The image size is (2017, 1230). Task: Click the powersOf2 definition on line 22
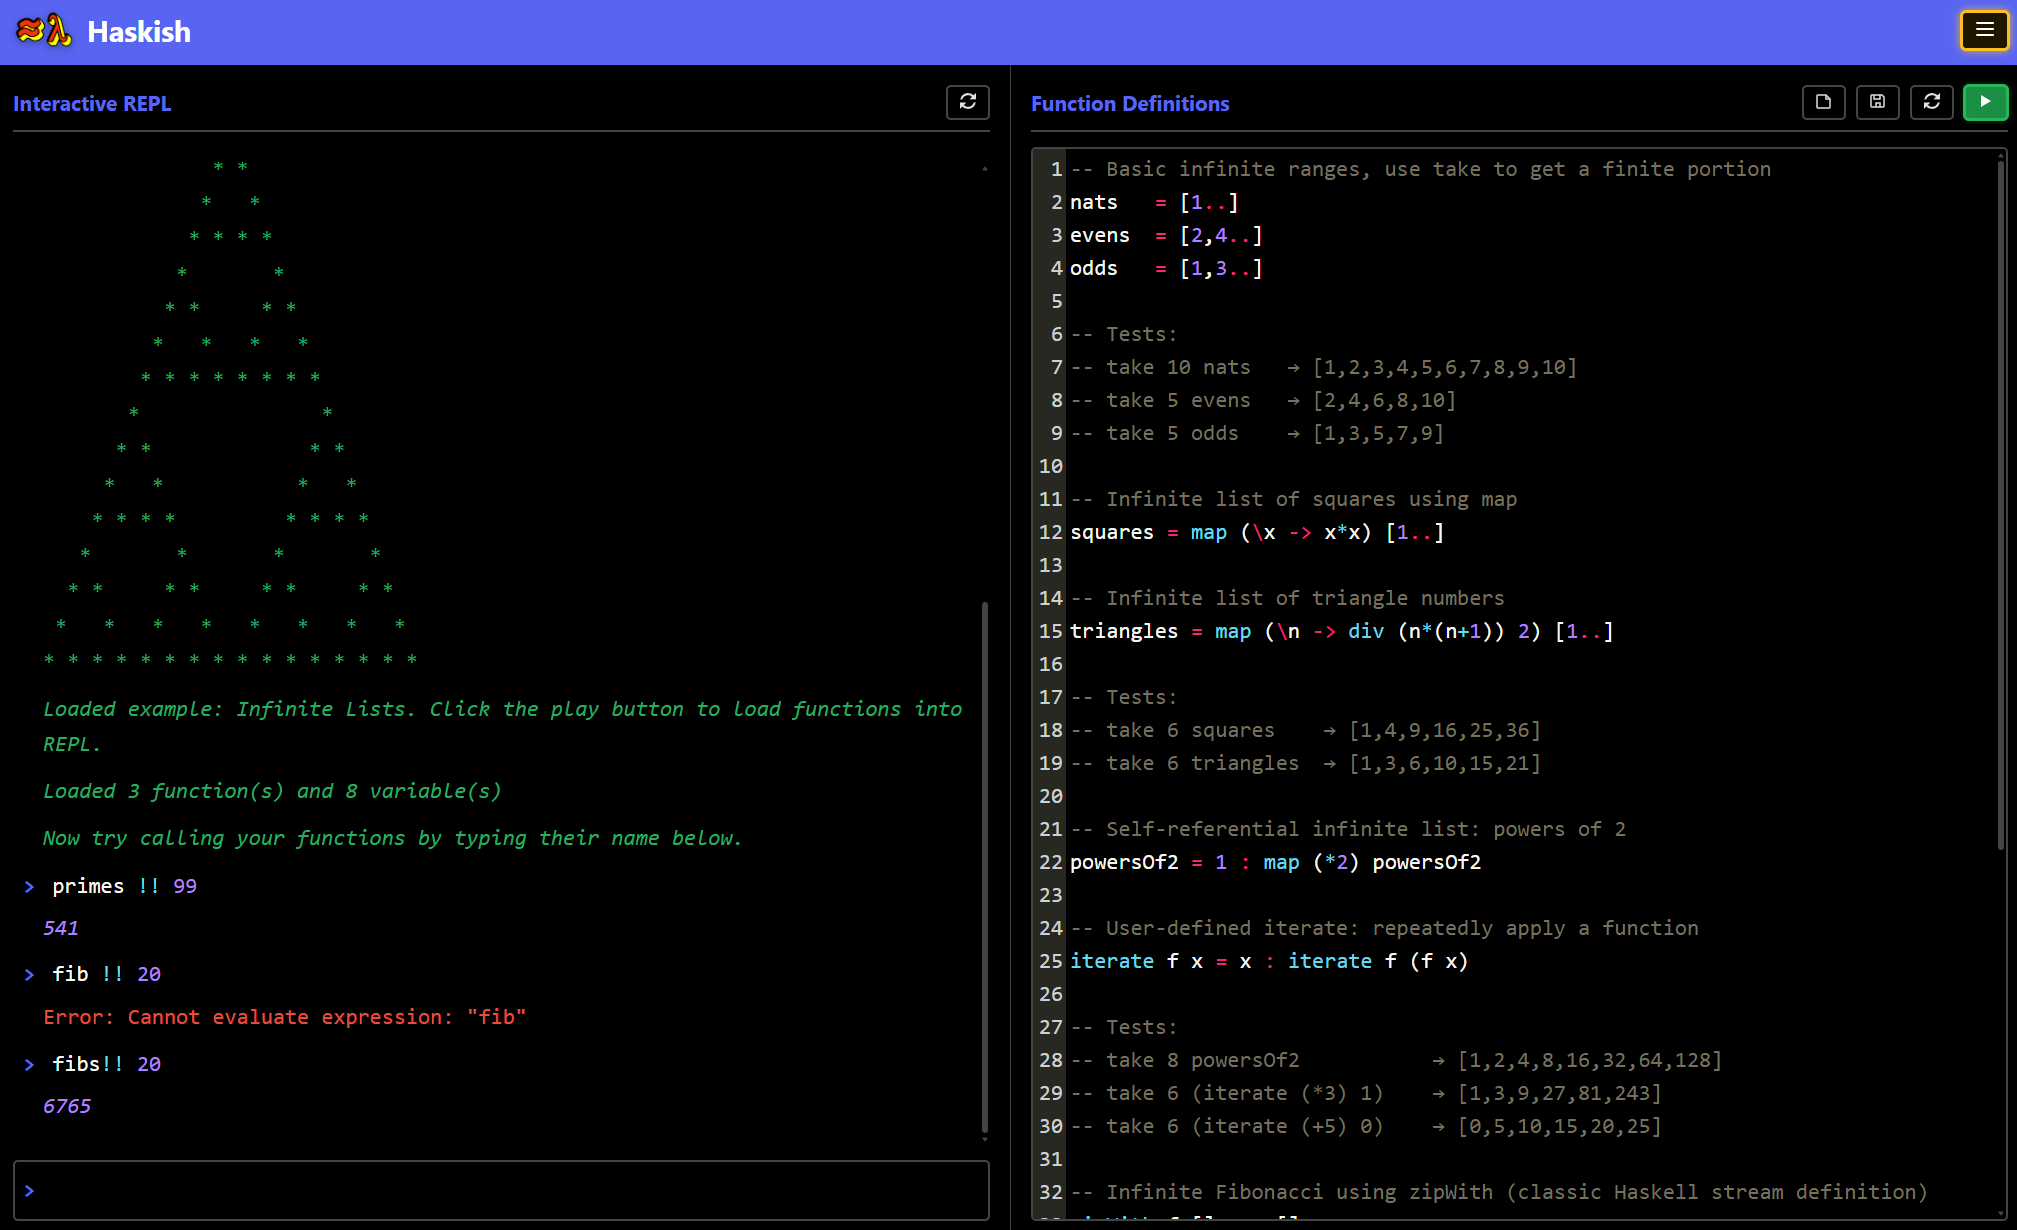(x=1275, y=862)
